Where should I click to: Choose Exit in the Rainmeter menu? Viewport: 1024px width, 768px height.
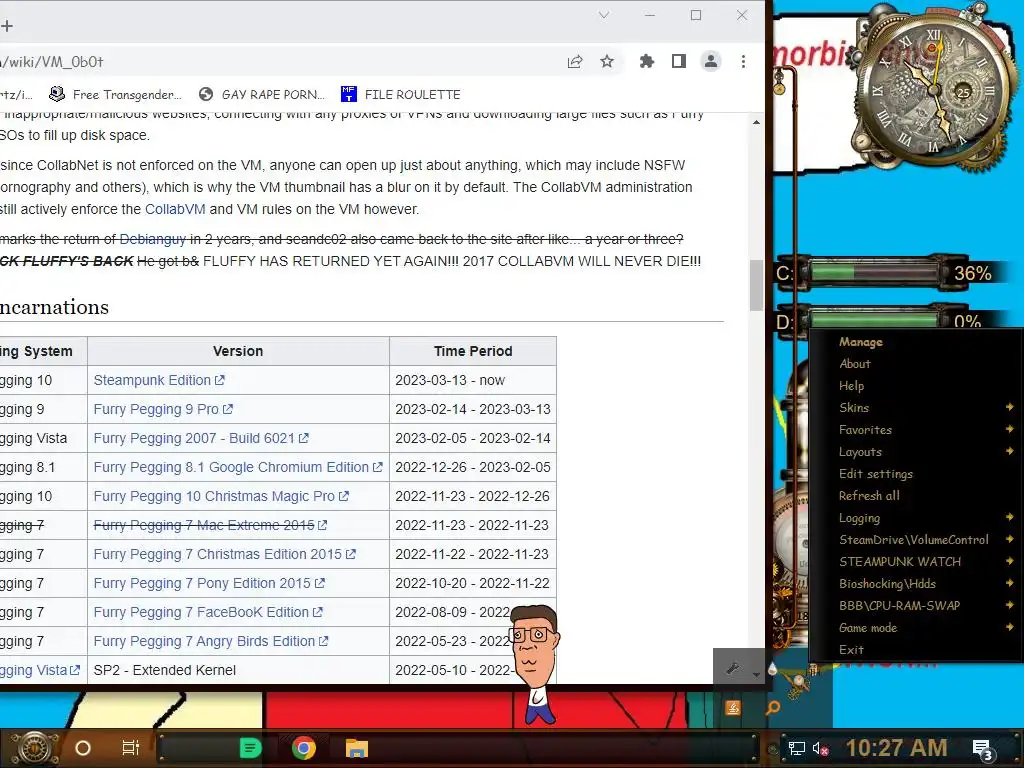[916, 650]
